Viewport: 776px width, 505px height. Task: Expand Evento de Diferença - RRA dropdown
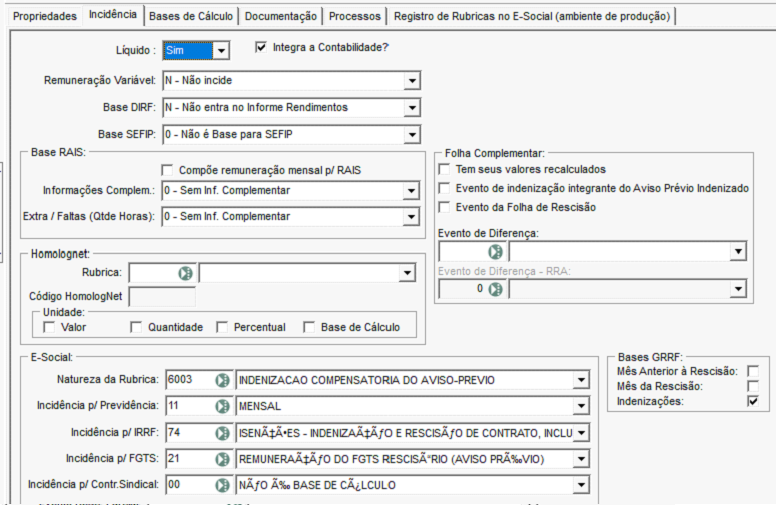[x=738, y=289]
